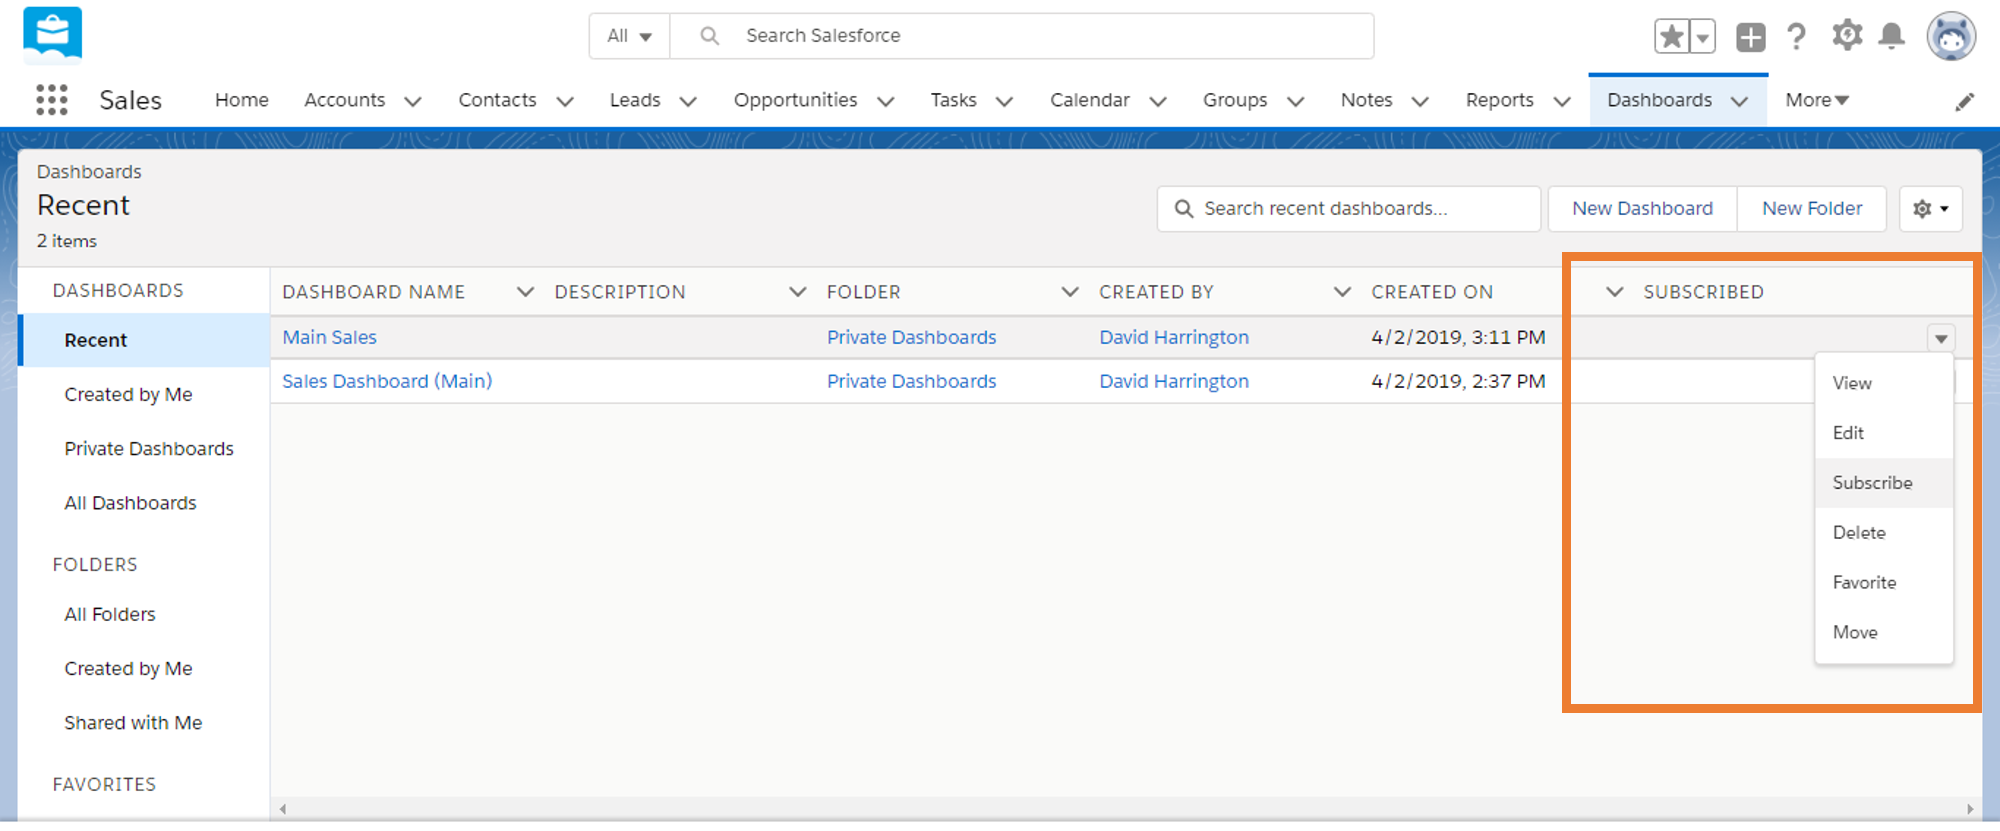Open the Leads tab

click(x=635, y=100)
